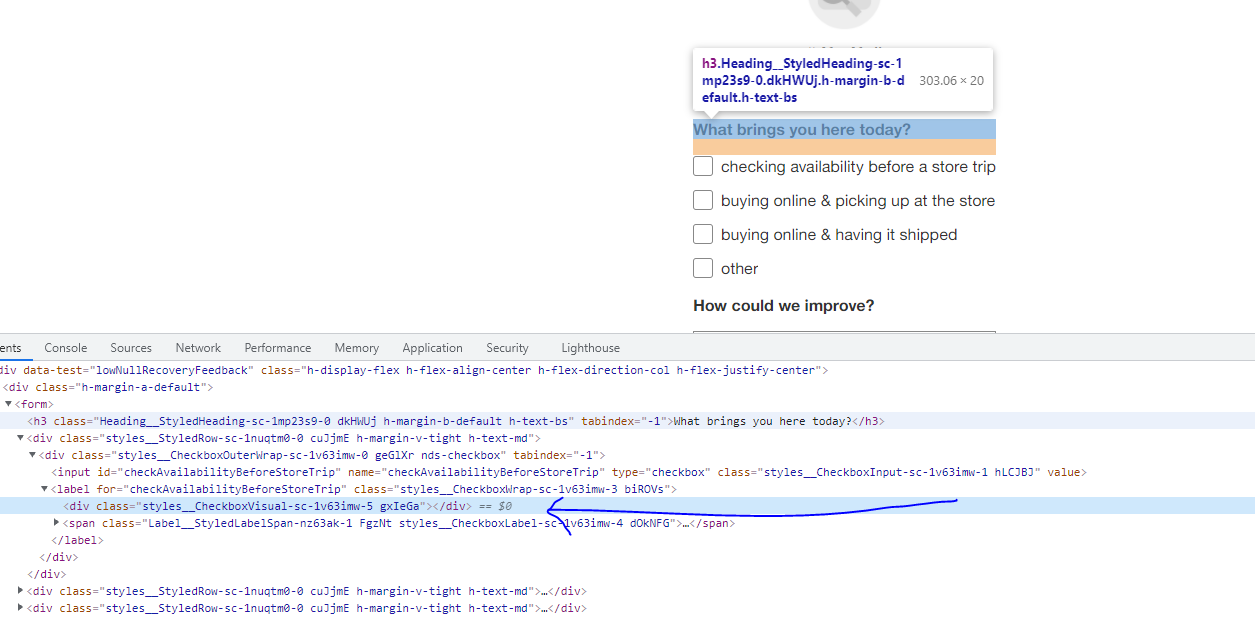Image resolution: width=1255 pixels, height=620 pixels.
Task: Expand the Label__StyledLabelSpan span node
Action: coord(57,523)
